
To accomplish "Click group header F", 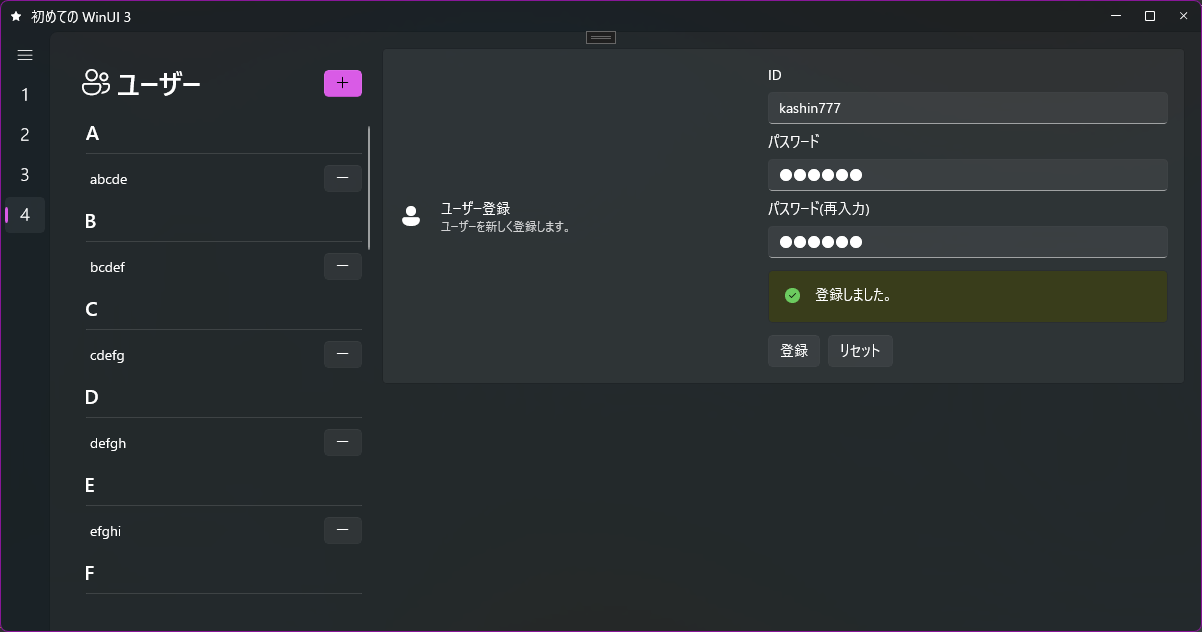I will pyautogui.click(x=90, y=574).
